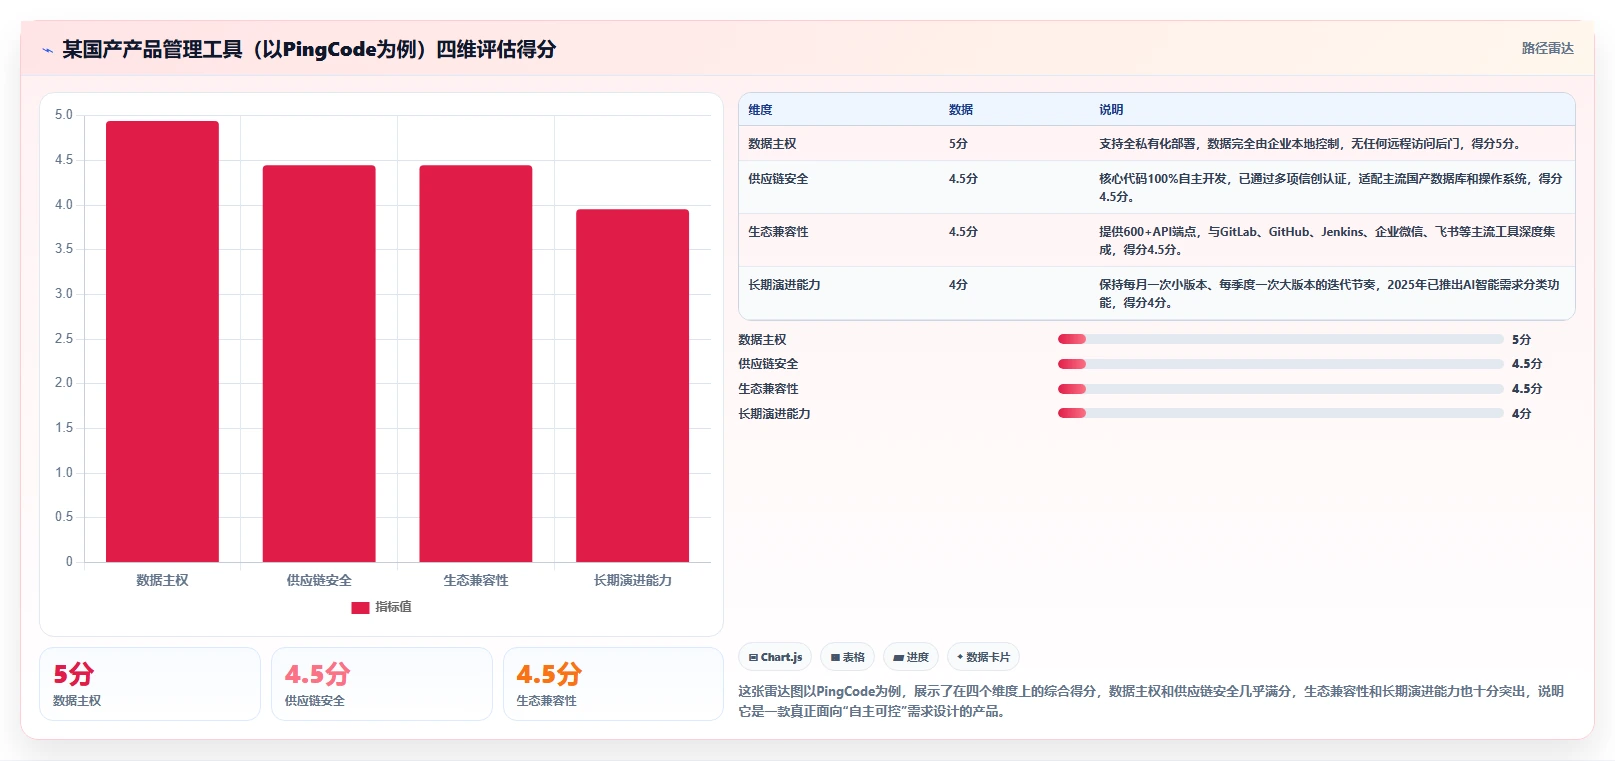This screenshot has height=761, width=1615.
Task: Click the 数据主权 progress bar
Action: pyautogui.click(x=1281, y=339)
